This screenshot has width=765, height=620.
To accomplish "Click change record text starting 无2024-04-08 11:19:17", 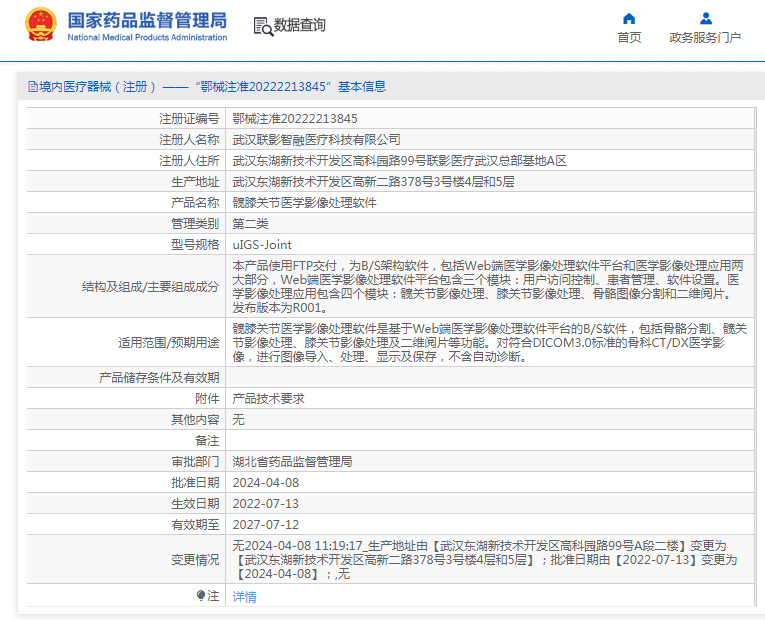I will click(x=484, y=560).
